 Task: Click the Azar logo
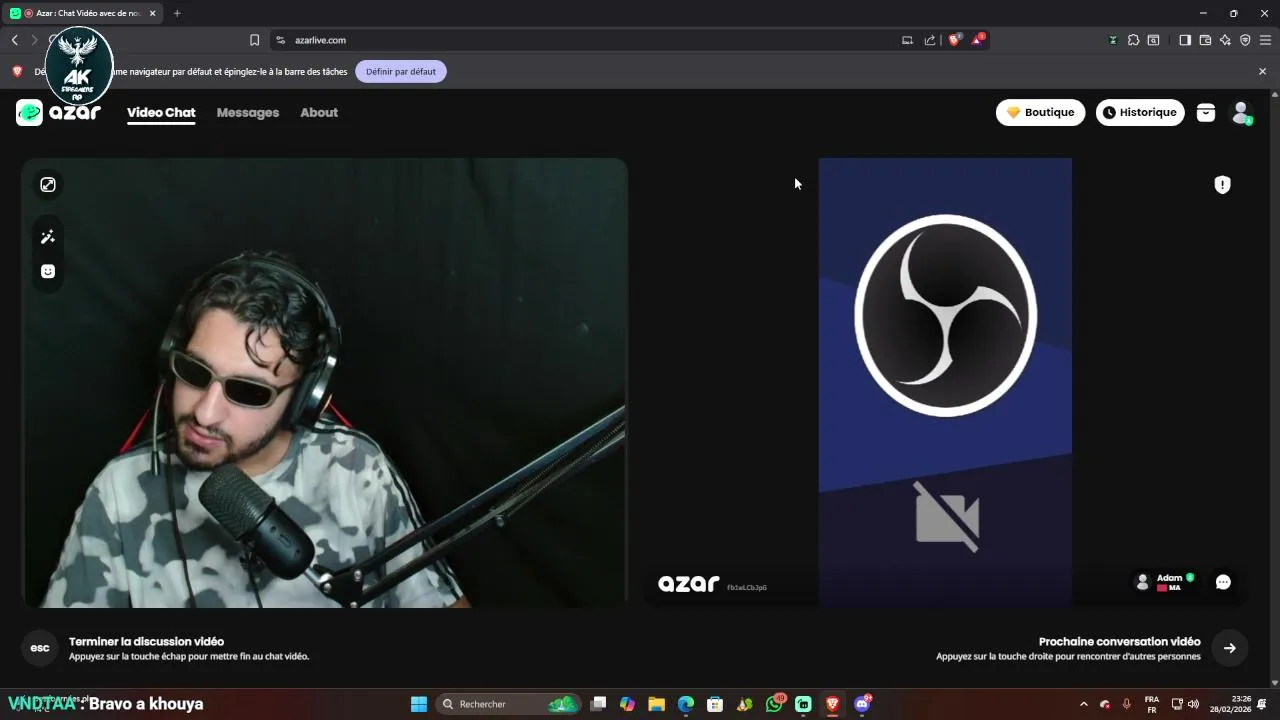point(58,112)
